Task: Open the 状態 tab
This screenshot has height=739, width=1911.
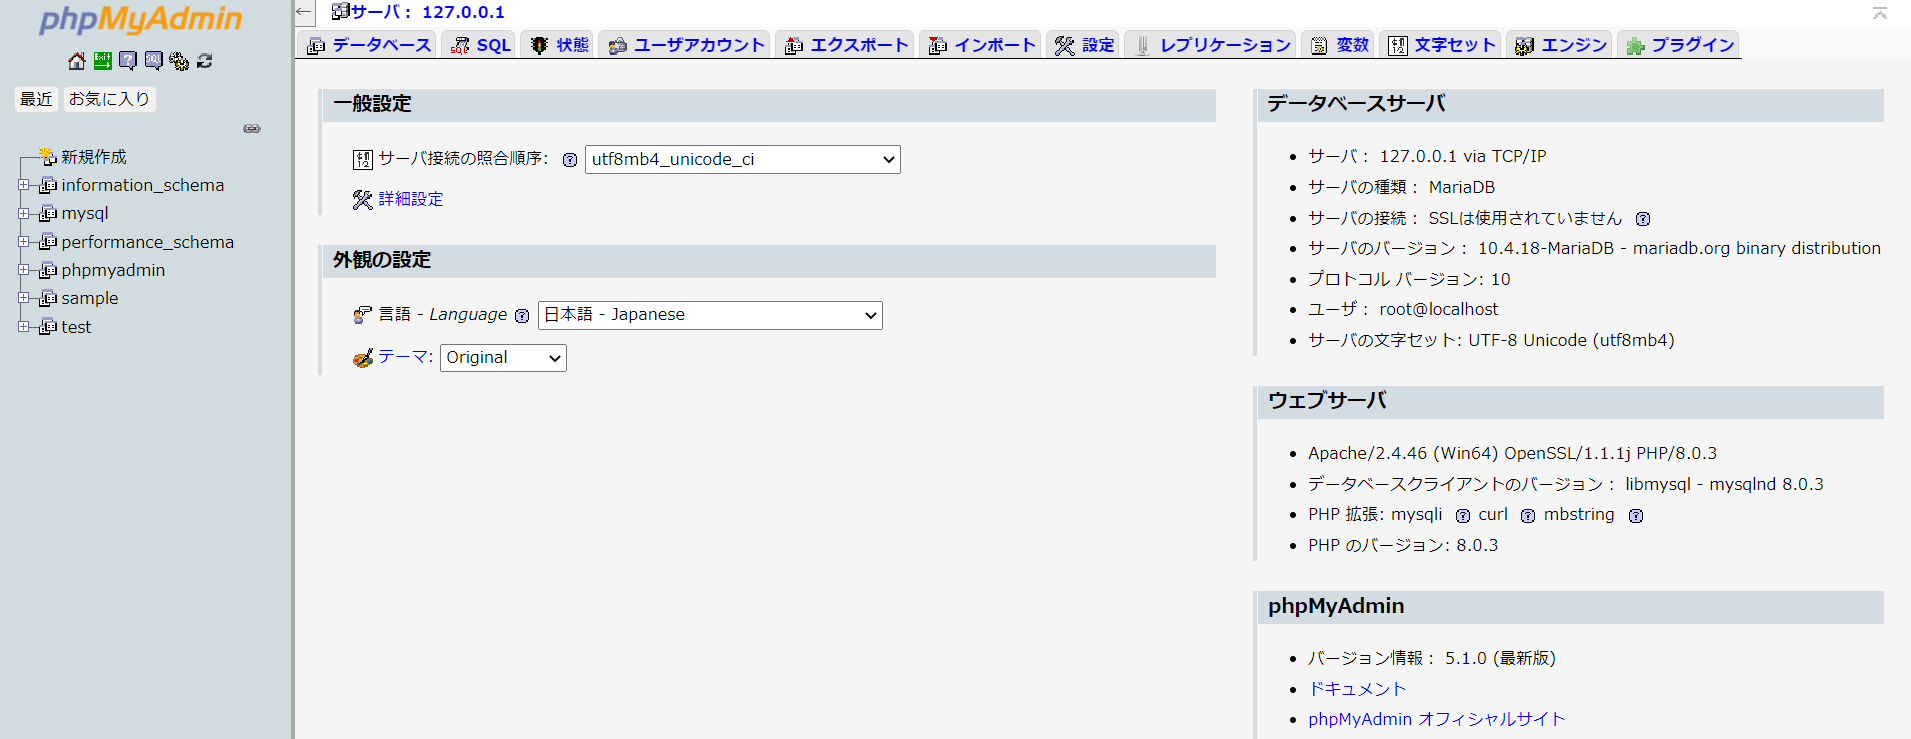Action: pyautogui.click(x=558, y=45)
